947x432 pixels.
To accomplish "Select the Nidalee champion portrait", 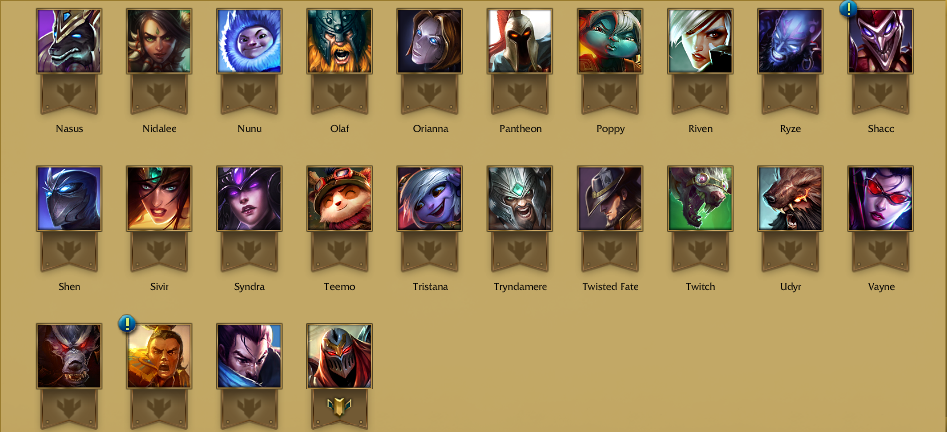I will tap(159, 41).
